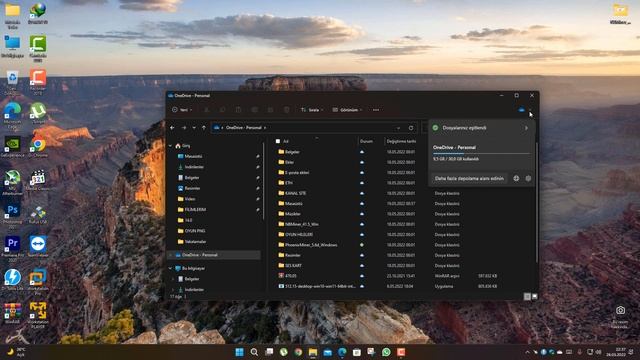This screenshot has height=360, width=640.
Task: Click the Paste icon in Explorer toolbar
Action: 238,110
